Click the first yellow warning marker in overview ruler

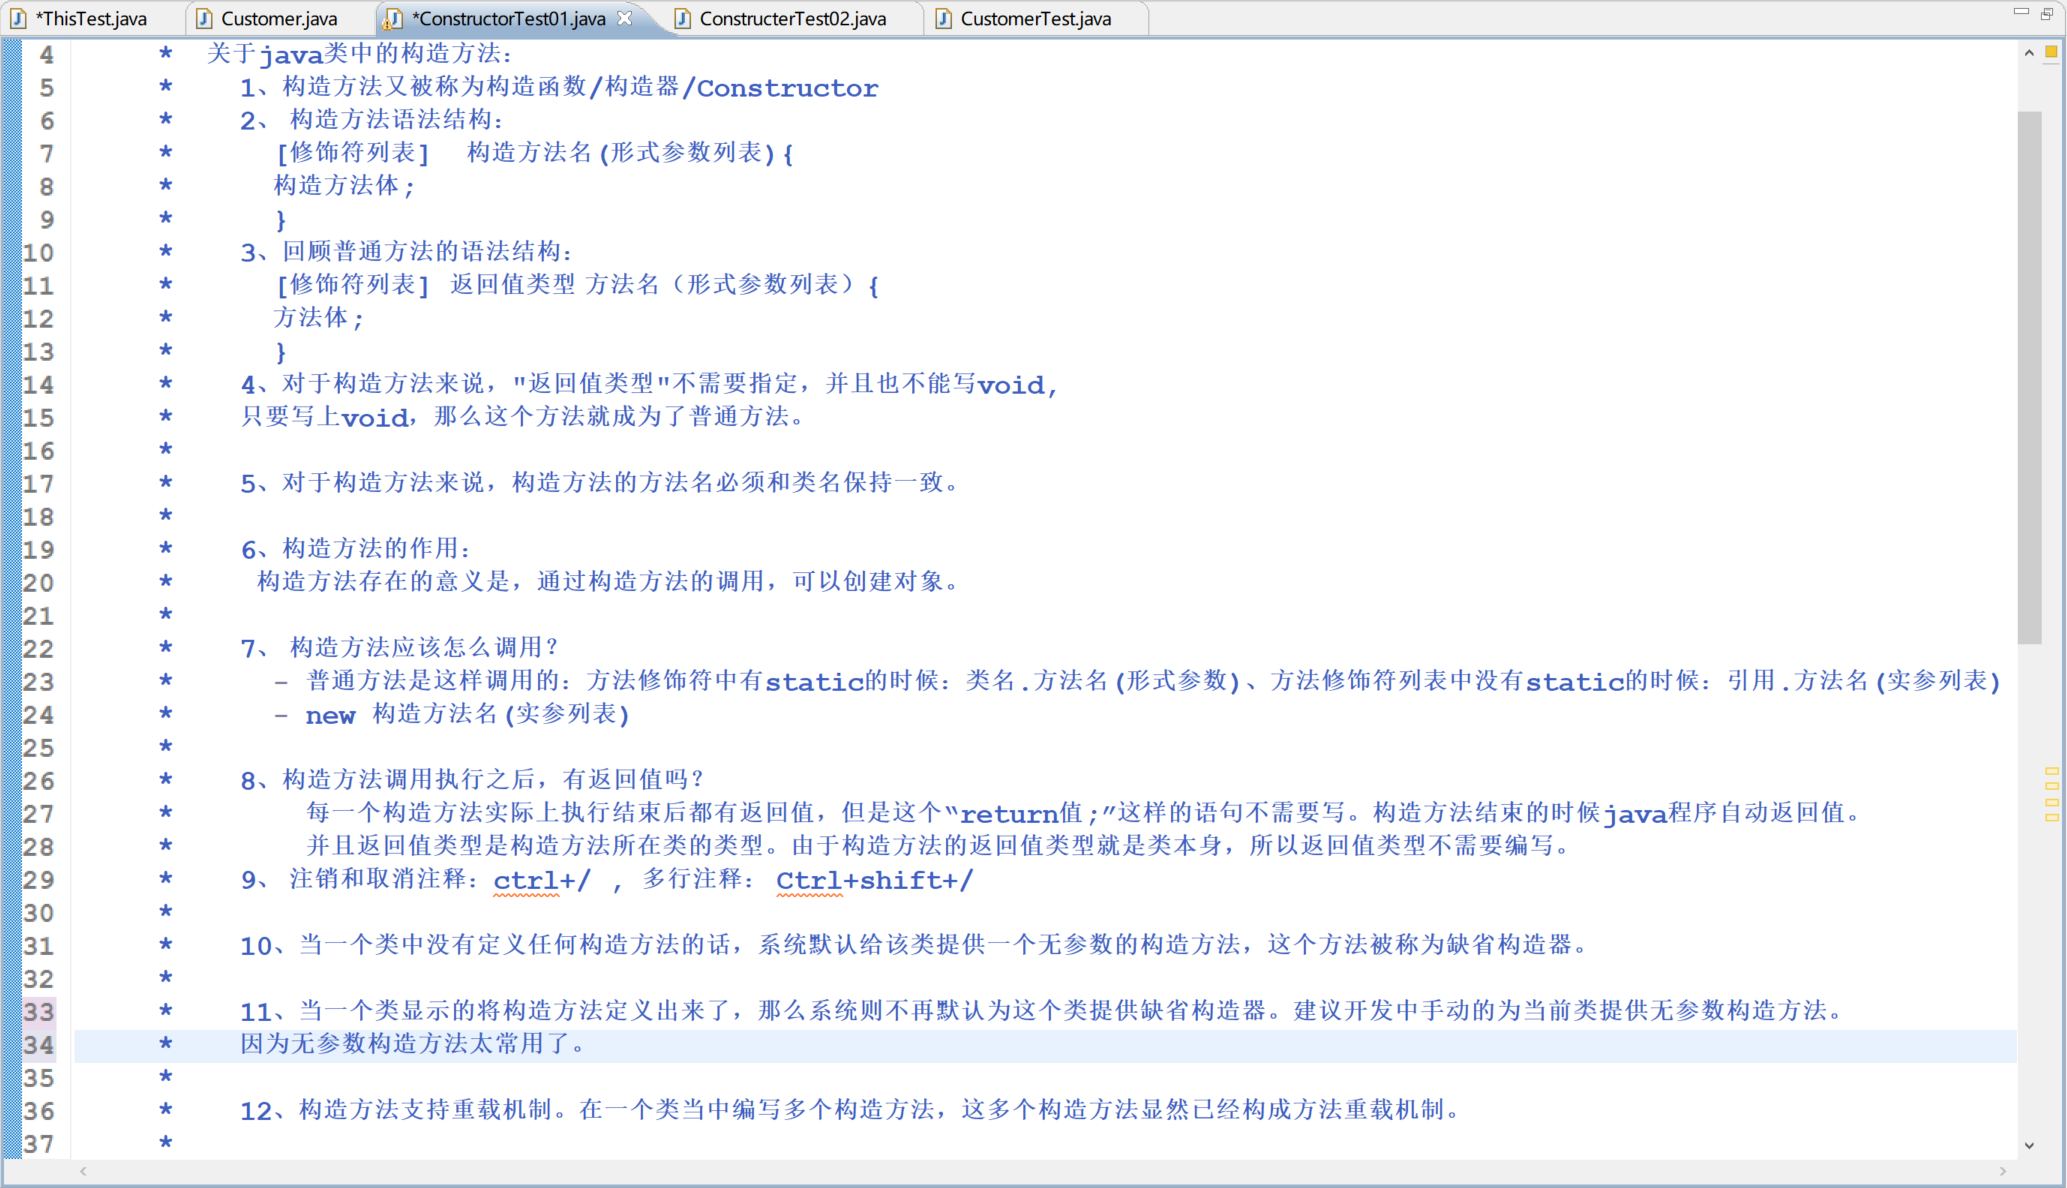[x=2052, y=772]
